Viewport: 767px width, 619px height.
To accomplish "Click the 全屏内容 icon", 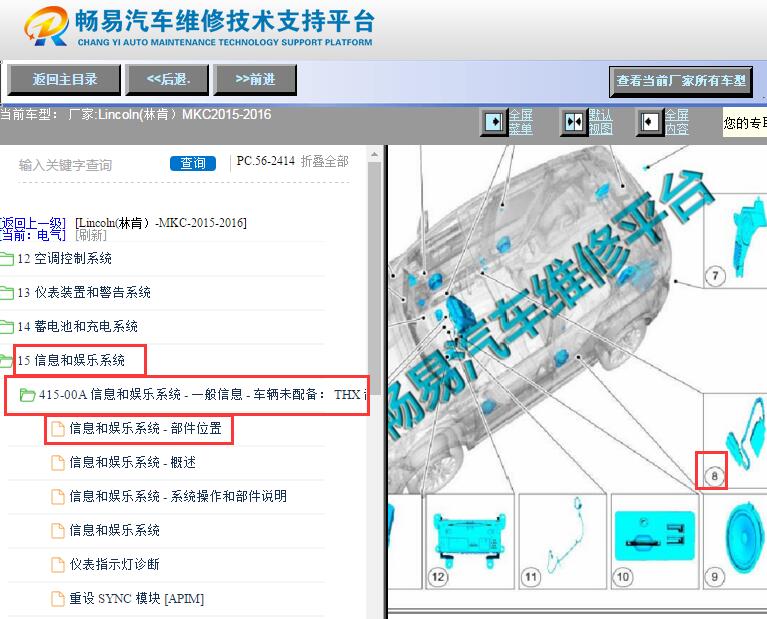I will click(x=649, y=122).
